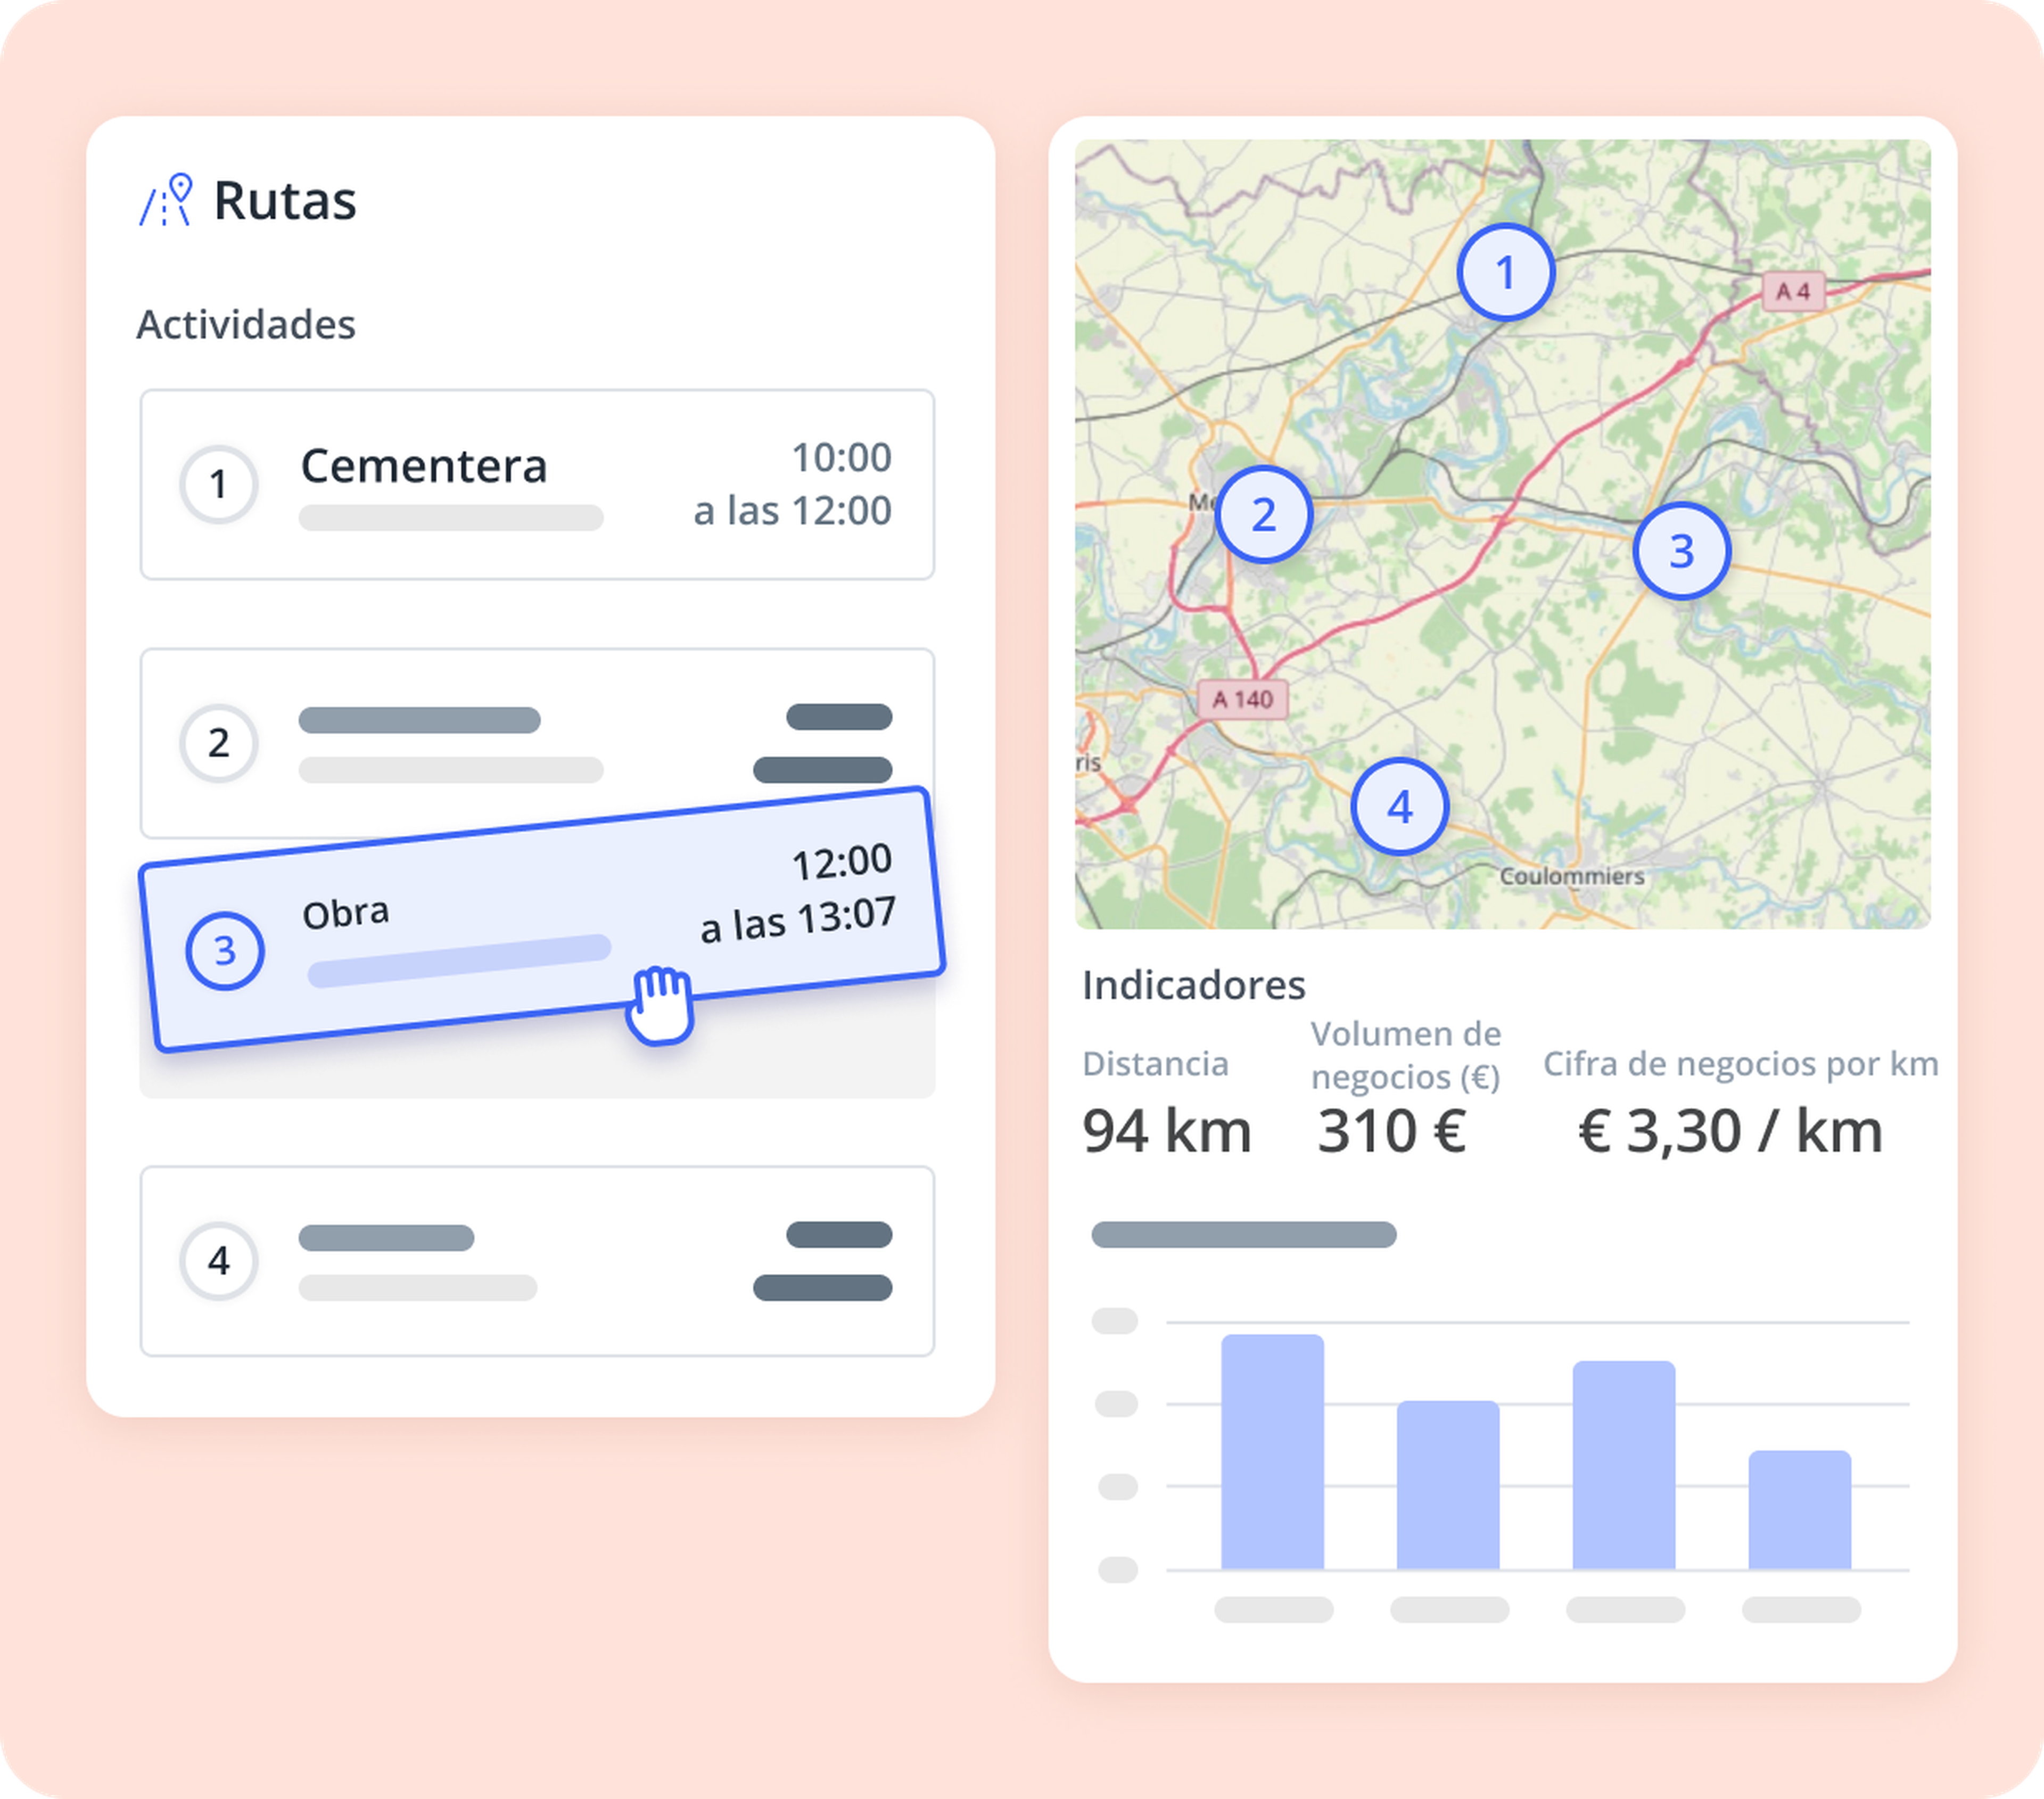2044x1799 pixels.
Task: Select map marker number 1
Action: 1505,272
